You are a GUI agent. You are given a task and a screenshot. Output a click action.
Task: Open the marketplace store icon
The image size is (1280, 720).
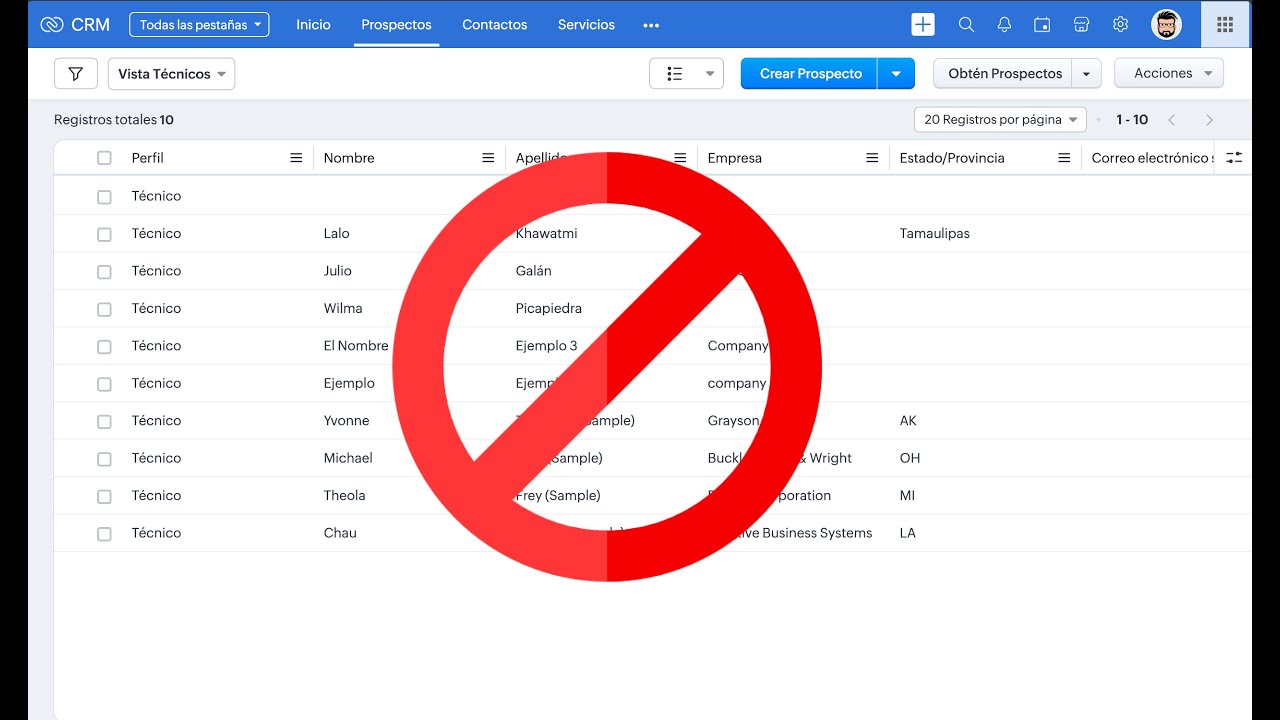pos(1081,25)
